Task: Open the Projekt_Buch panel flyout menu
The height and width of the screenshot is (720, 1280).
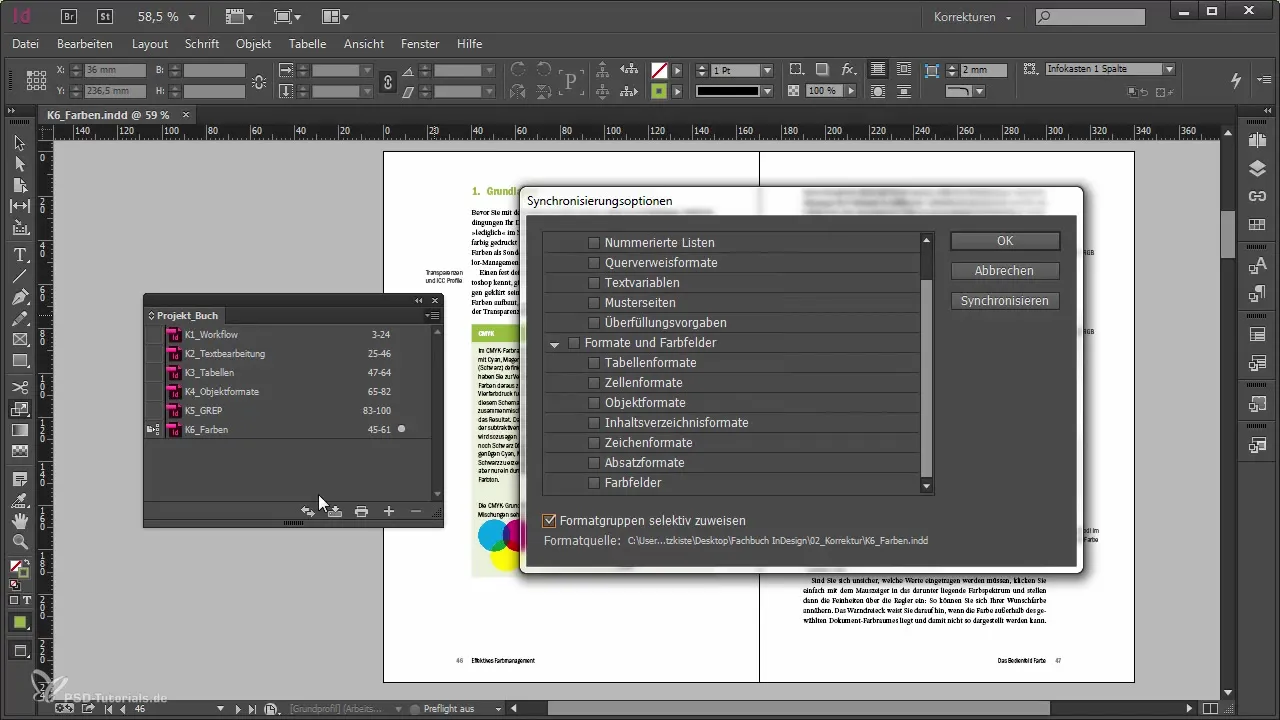Action: coord(433,315)
